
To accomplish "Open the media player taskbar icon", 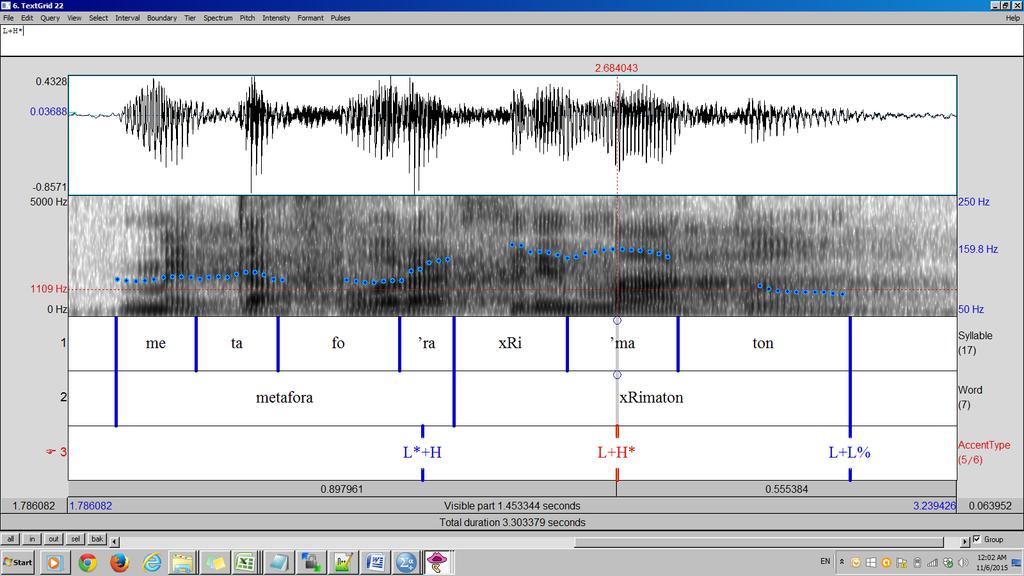I will point(55,562).
